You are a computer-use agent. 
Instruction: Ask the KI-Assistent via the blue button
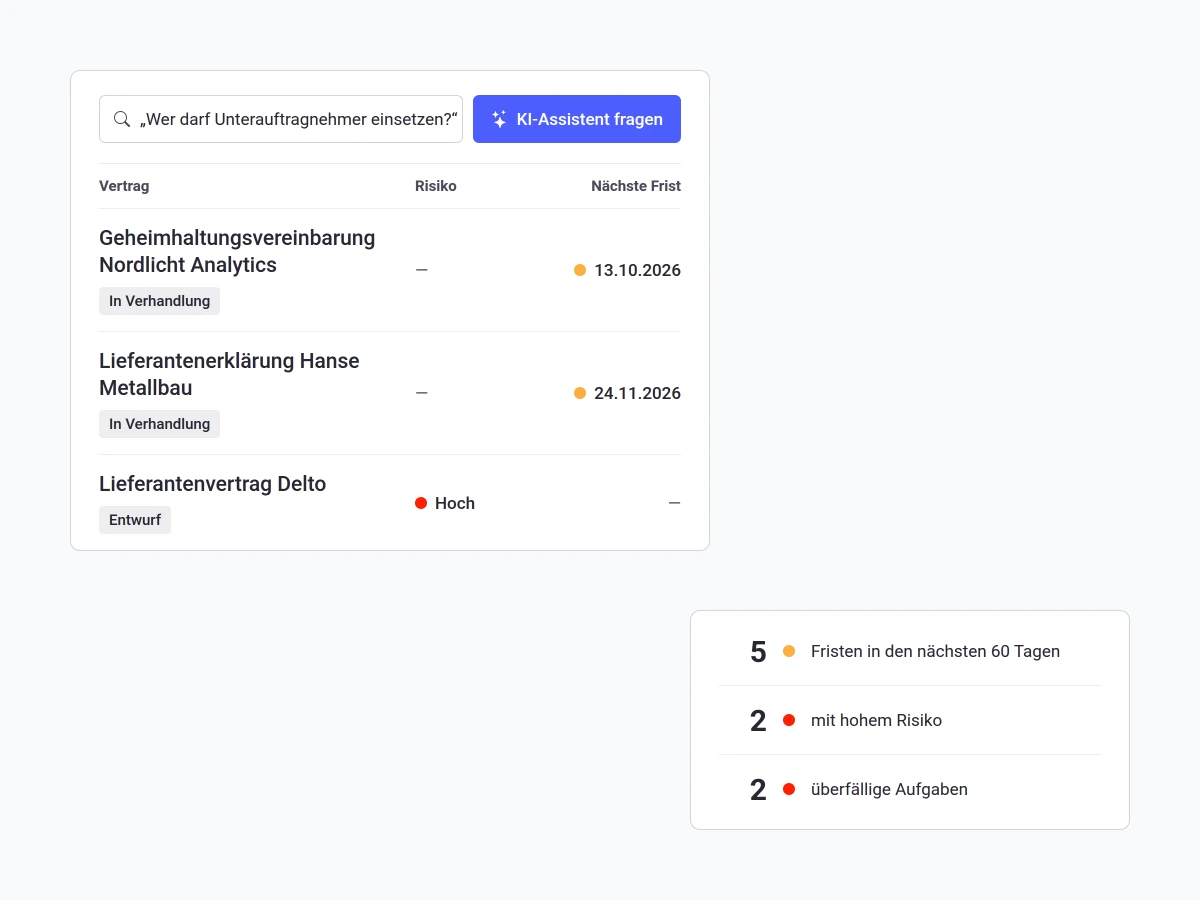click(577, 119)
